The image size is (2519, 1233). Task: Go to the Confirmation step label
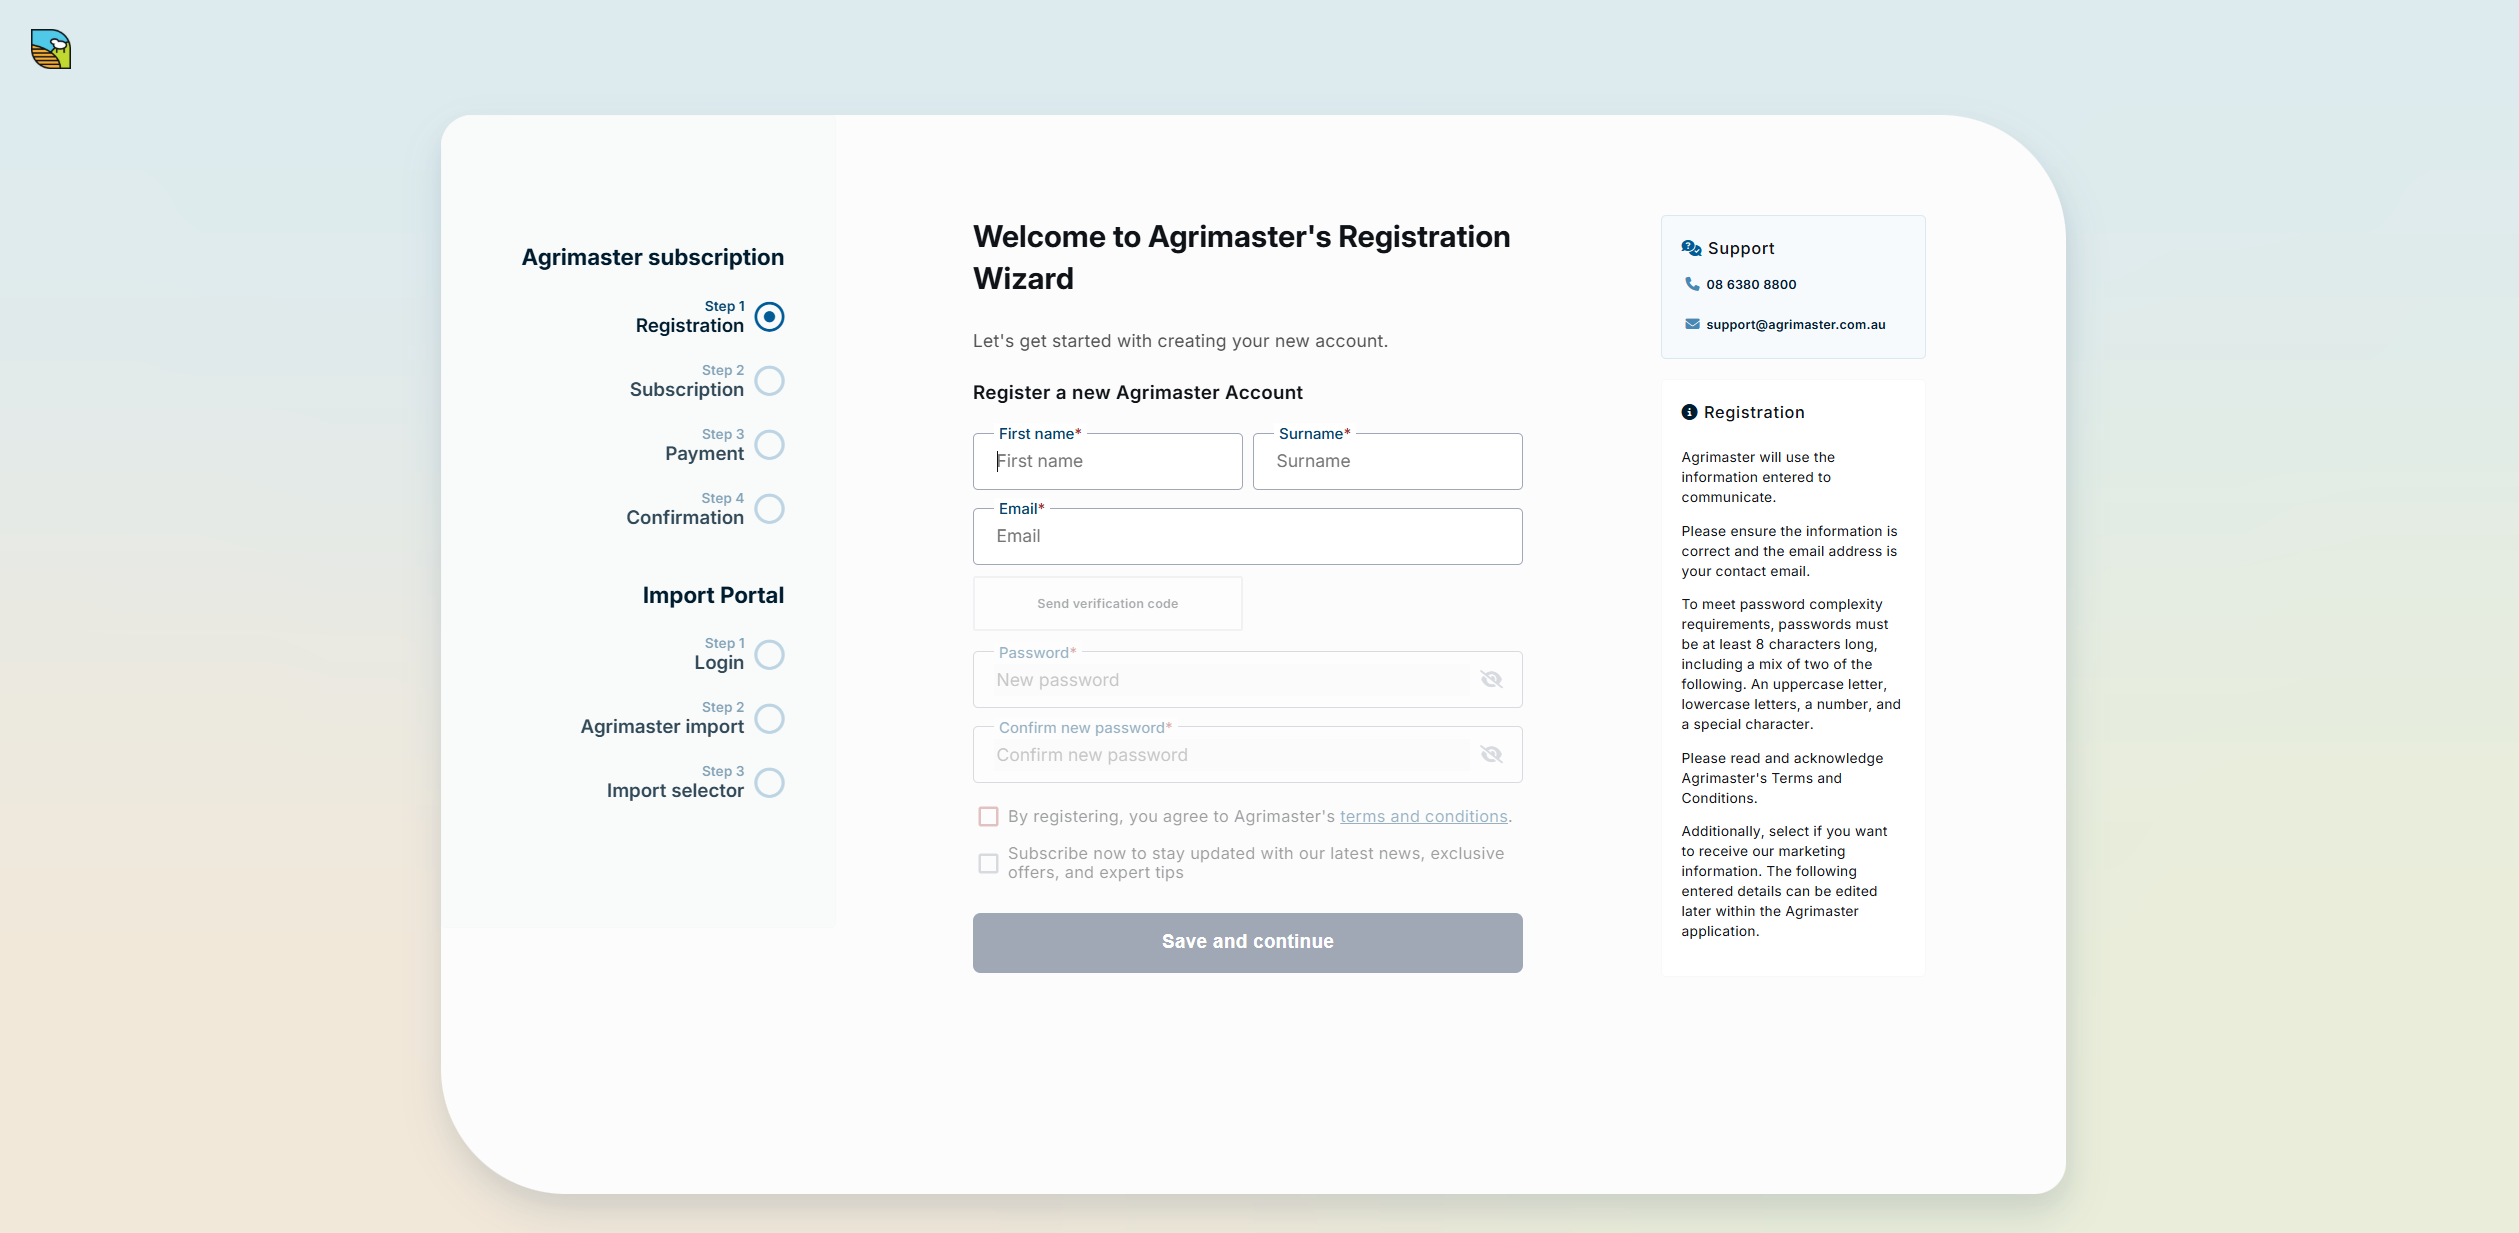click(685, 518)
